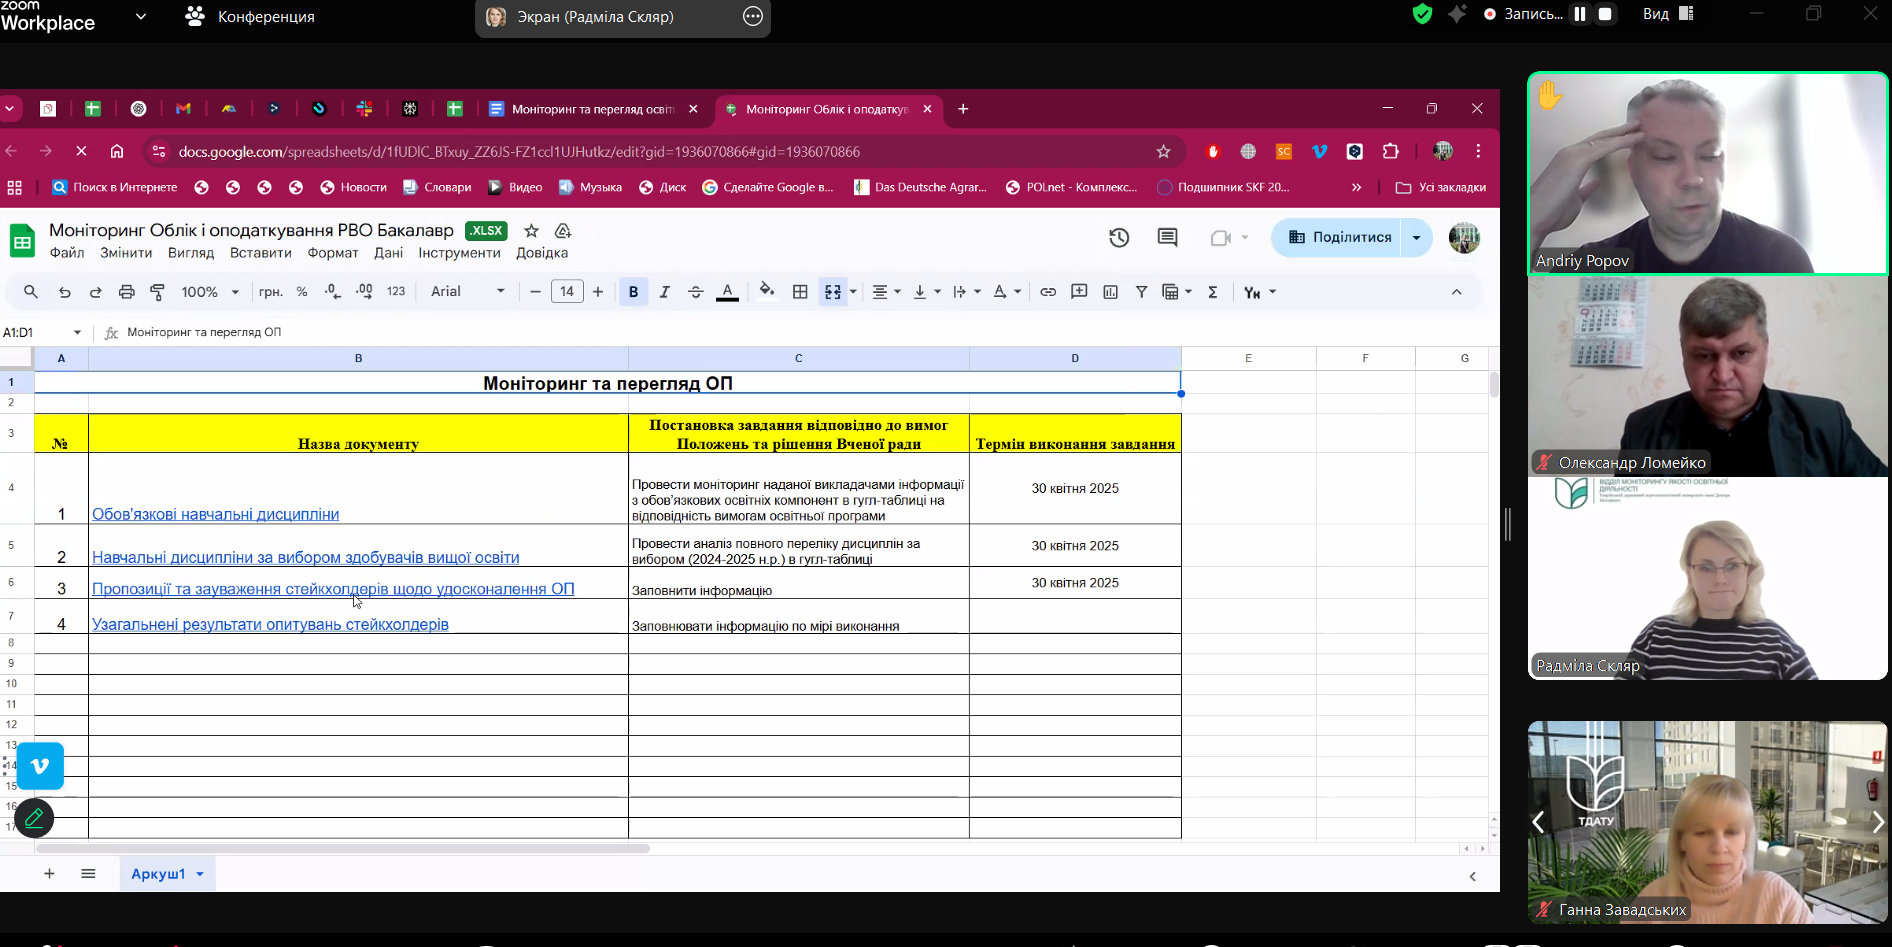Open version history clock icon
Screen dimensions: 1892x947
coord(1119,238)
